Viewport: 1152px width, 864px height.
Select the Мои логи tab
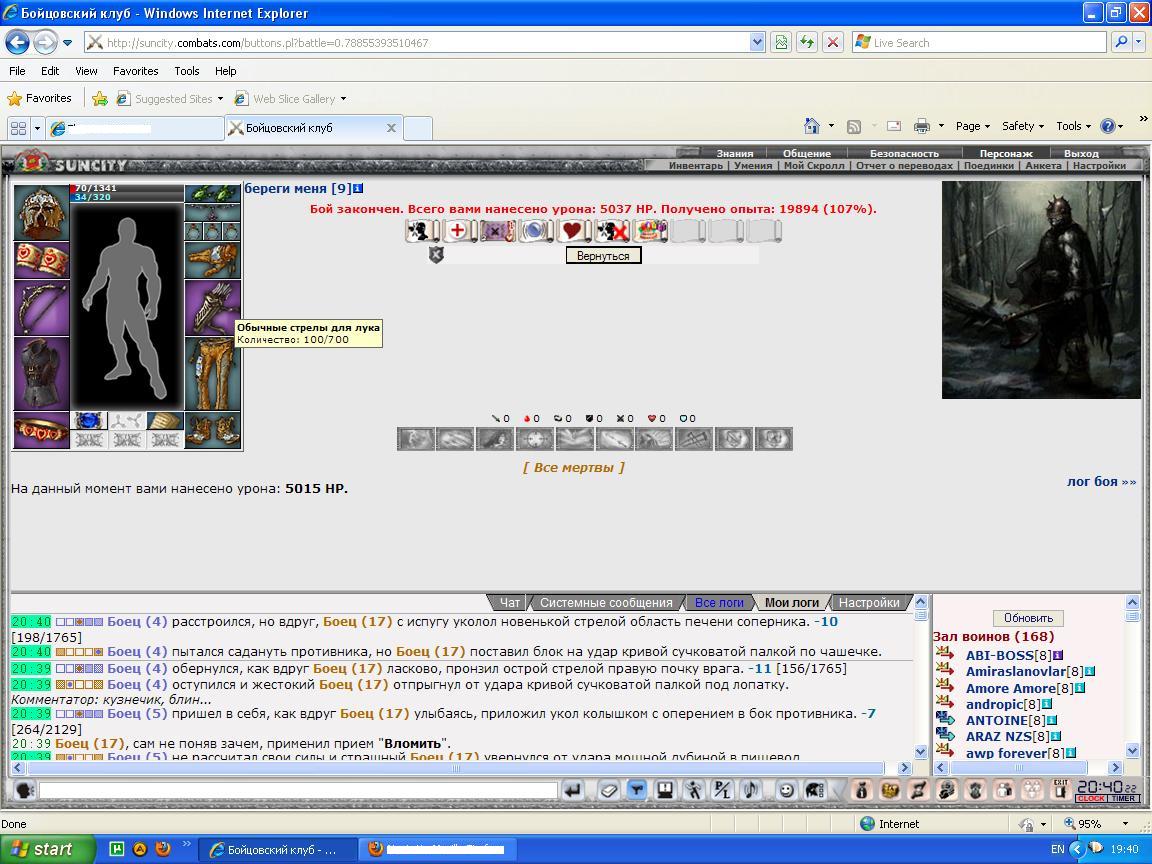click(792, 602)
